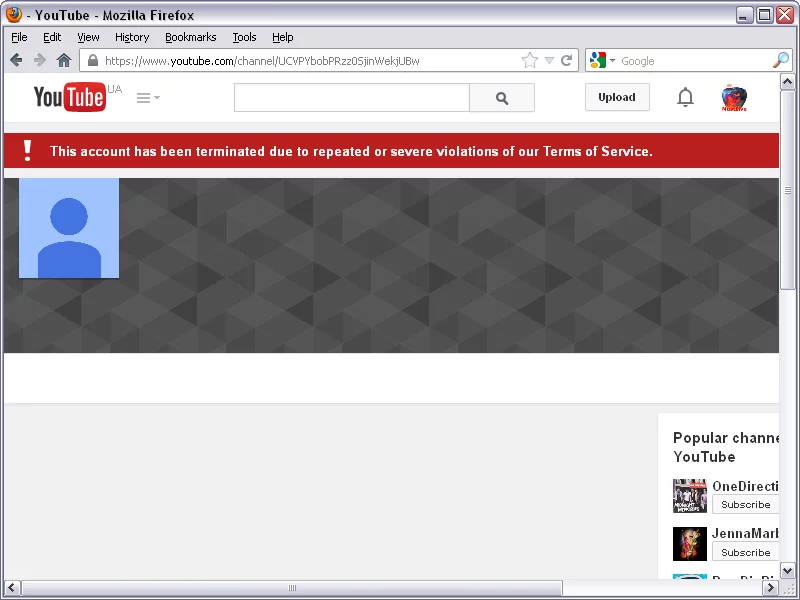Click the "Popular channels" sidebar heading
The image size is (800, 600).
click(x=726, y=447)
